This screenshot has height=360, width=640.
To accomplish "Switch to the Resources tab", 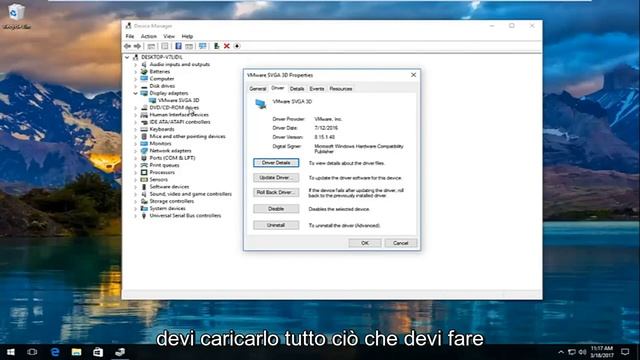I will [x=341, y=89].
